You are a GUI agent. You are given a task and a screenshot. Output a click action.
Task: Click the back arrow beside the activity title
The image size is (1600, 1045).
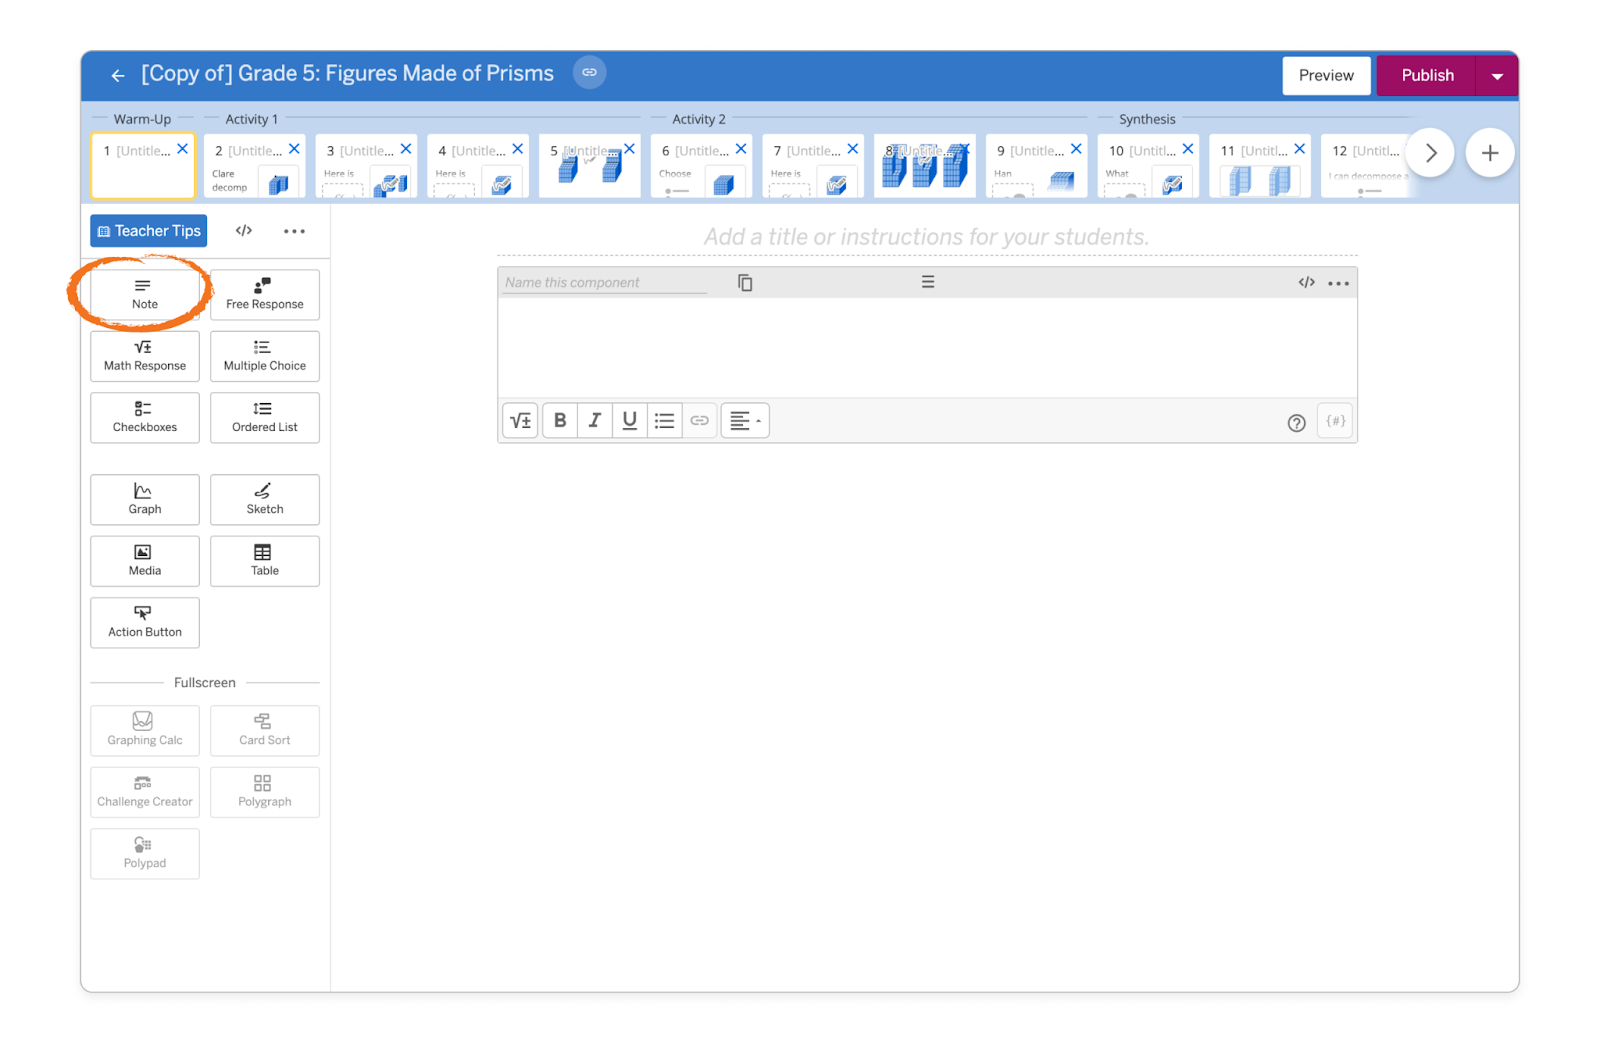(118, 75)
